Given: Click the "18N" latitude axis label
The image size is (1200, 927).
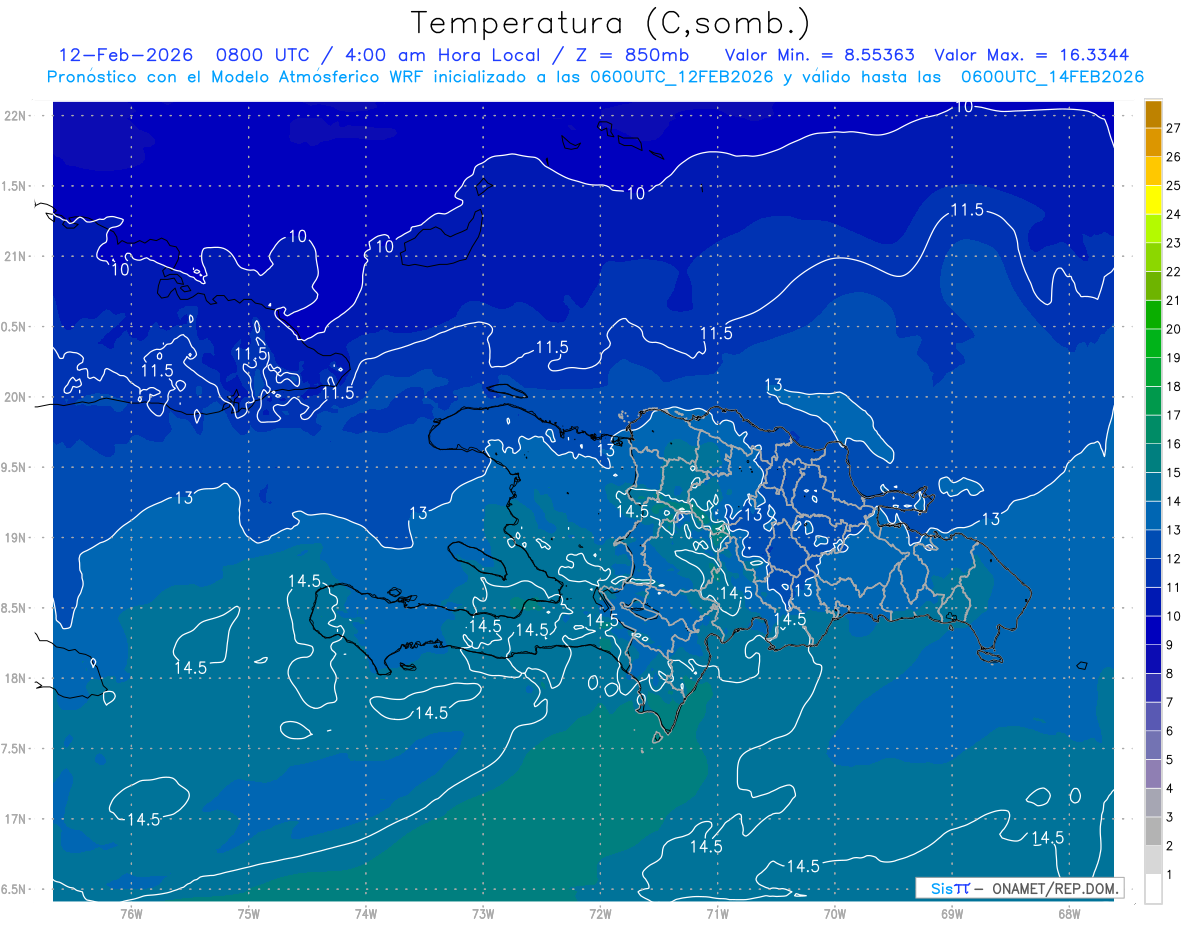Looking at the screenshot, I should [x=16, y=679].
